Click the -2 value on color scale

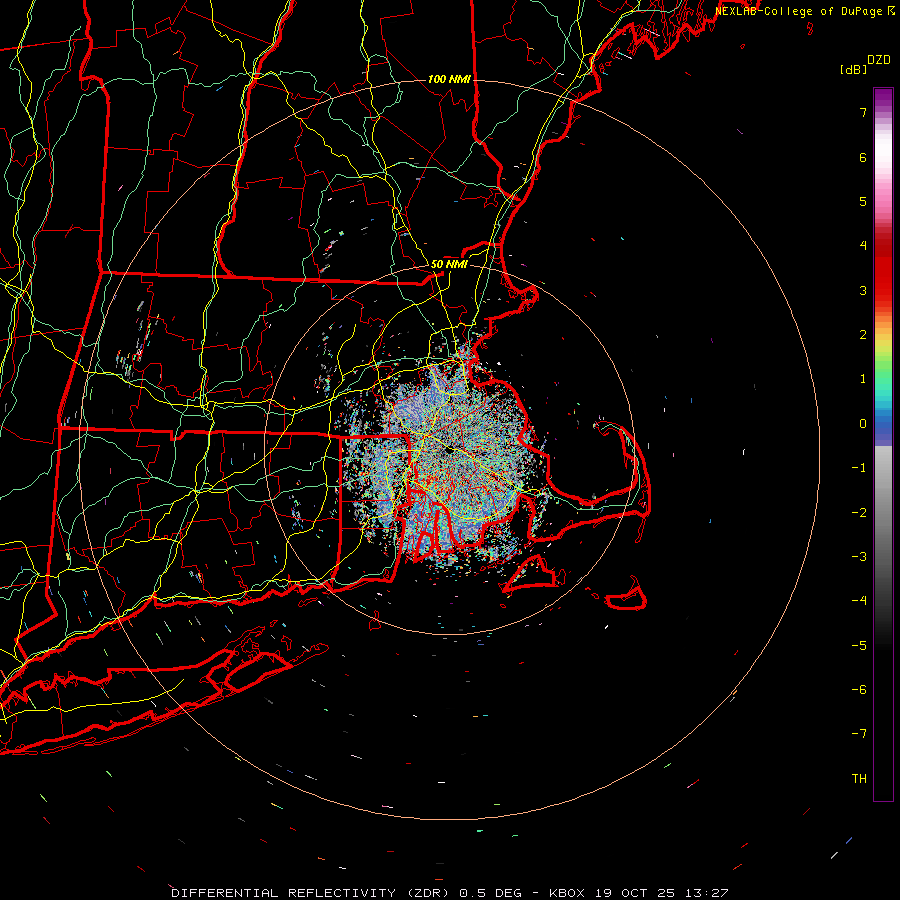(859, 513)
